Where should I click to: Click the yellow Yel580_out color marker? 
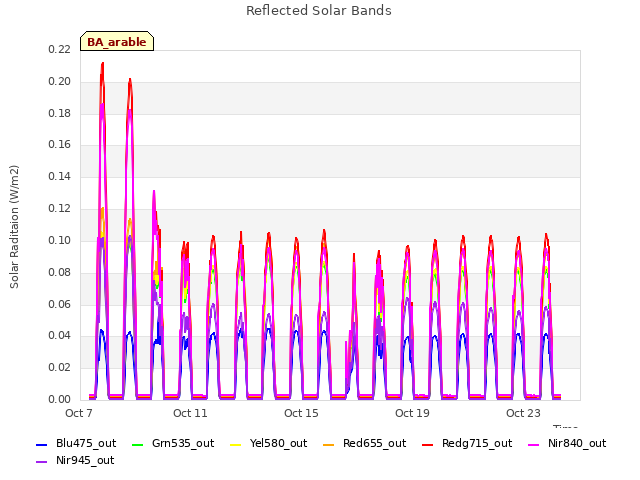point(236,444)
